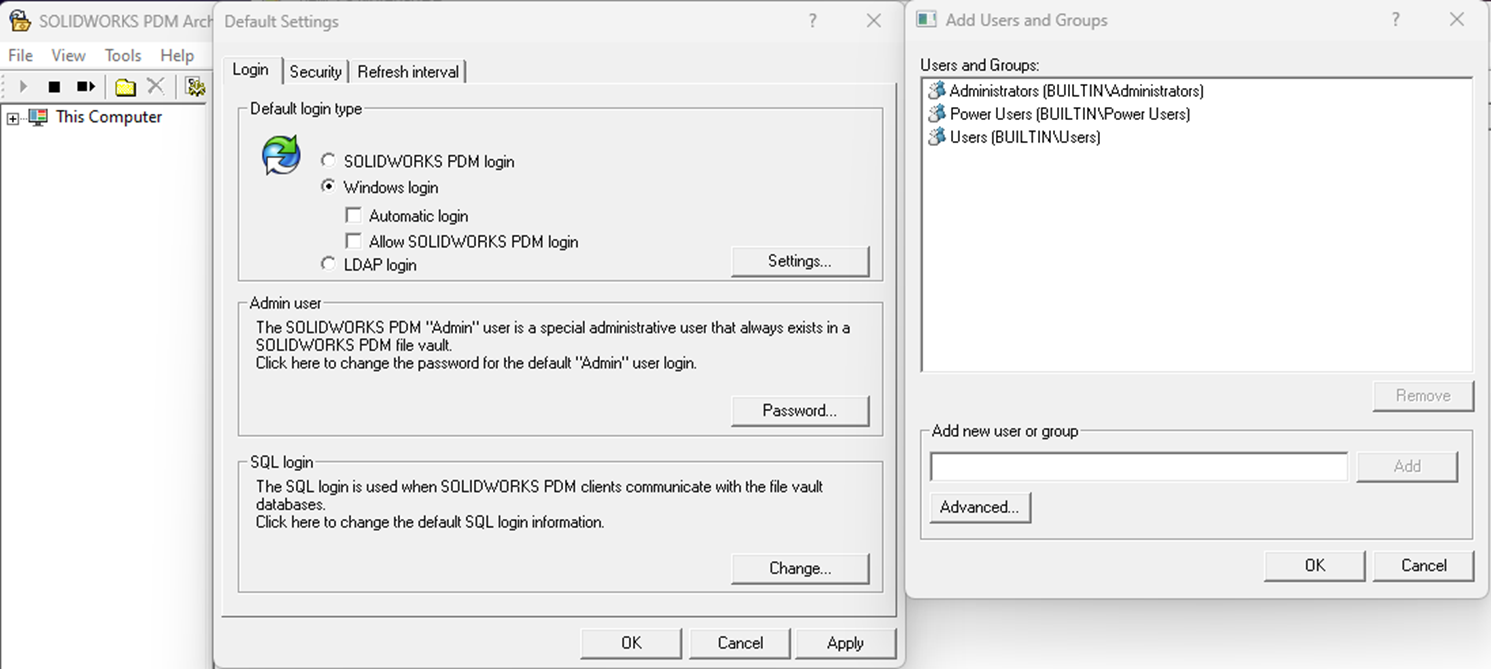Click the Start service play icon
Image resolution: width=1491 pixels, height=669 pixels.
click(x=23, y=87)
